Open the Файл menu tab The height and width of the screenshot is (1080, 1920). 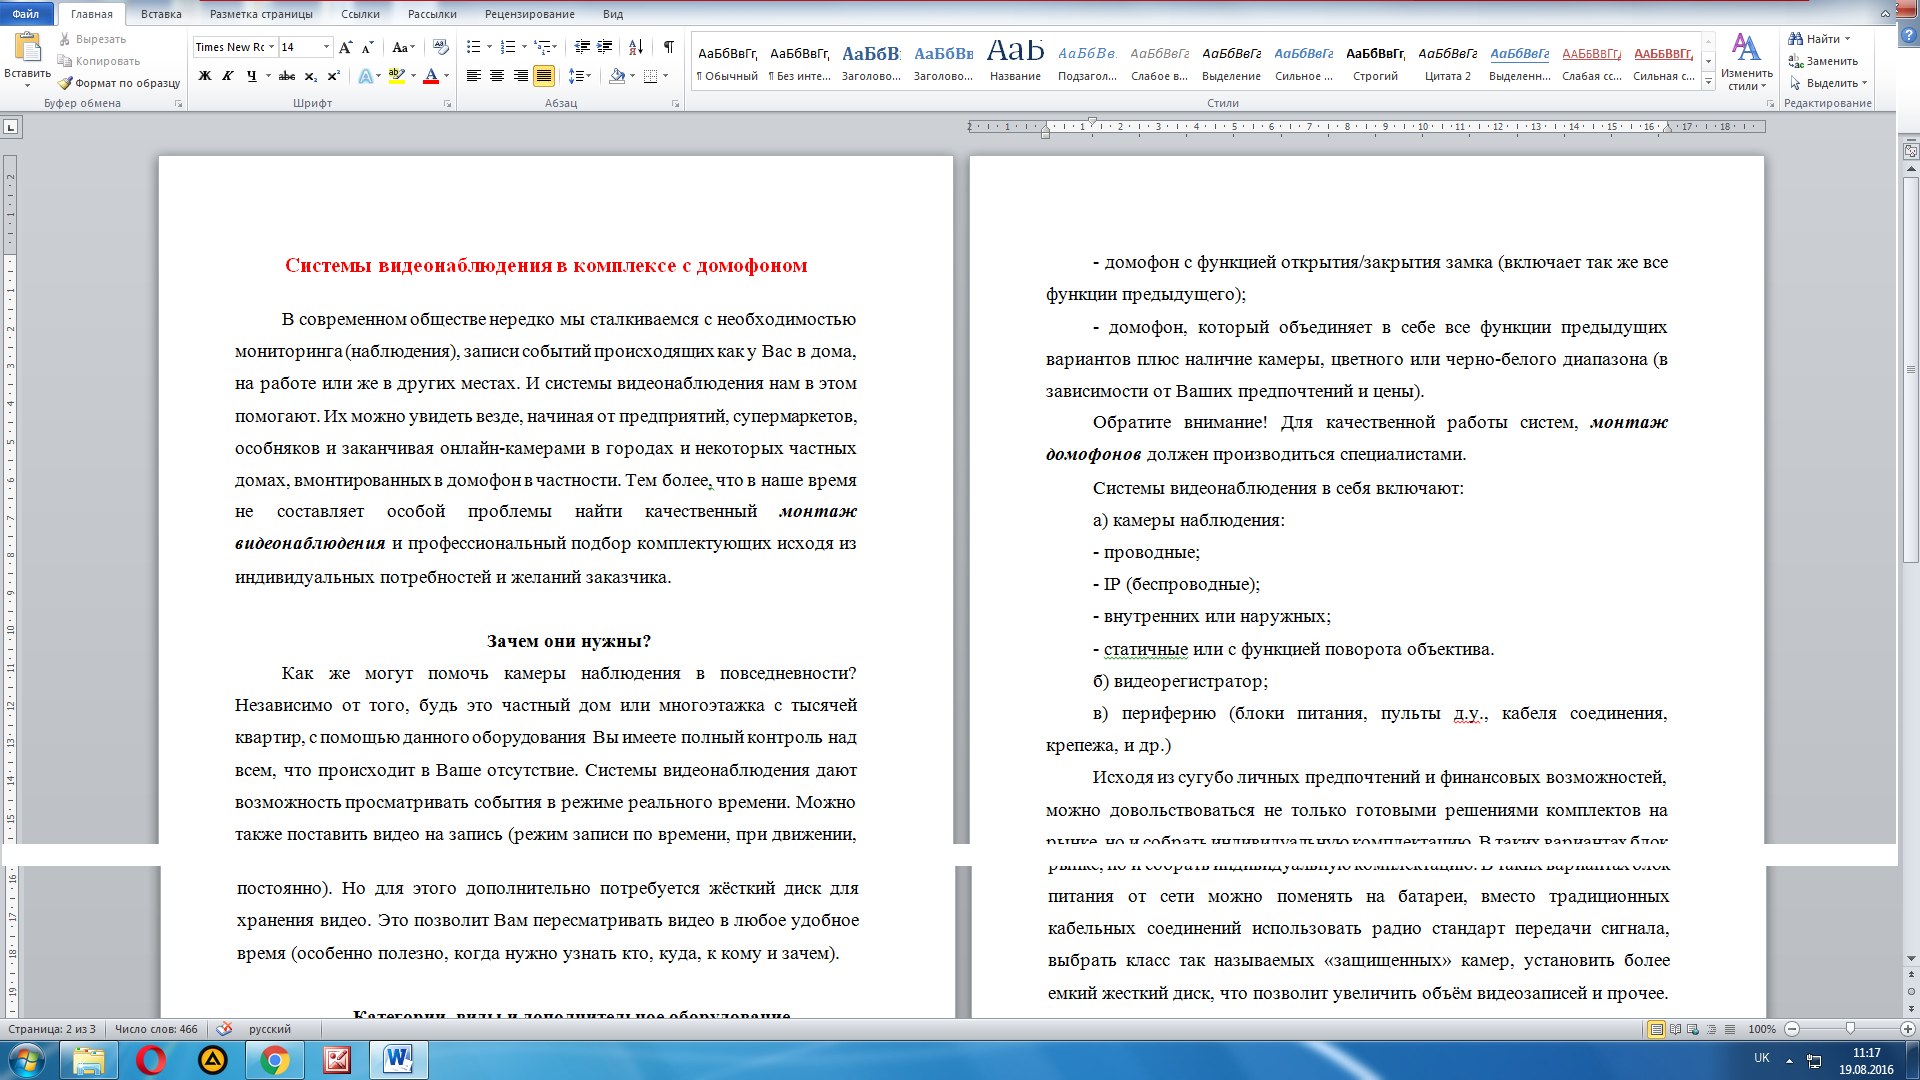[x=26, y=14]
